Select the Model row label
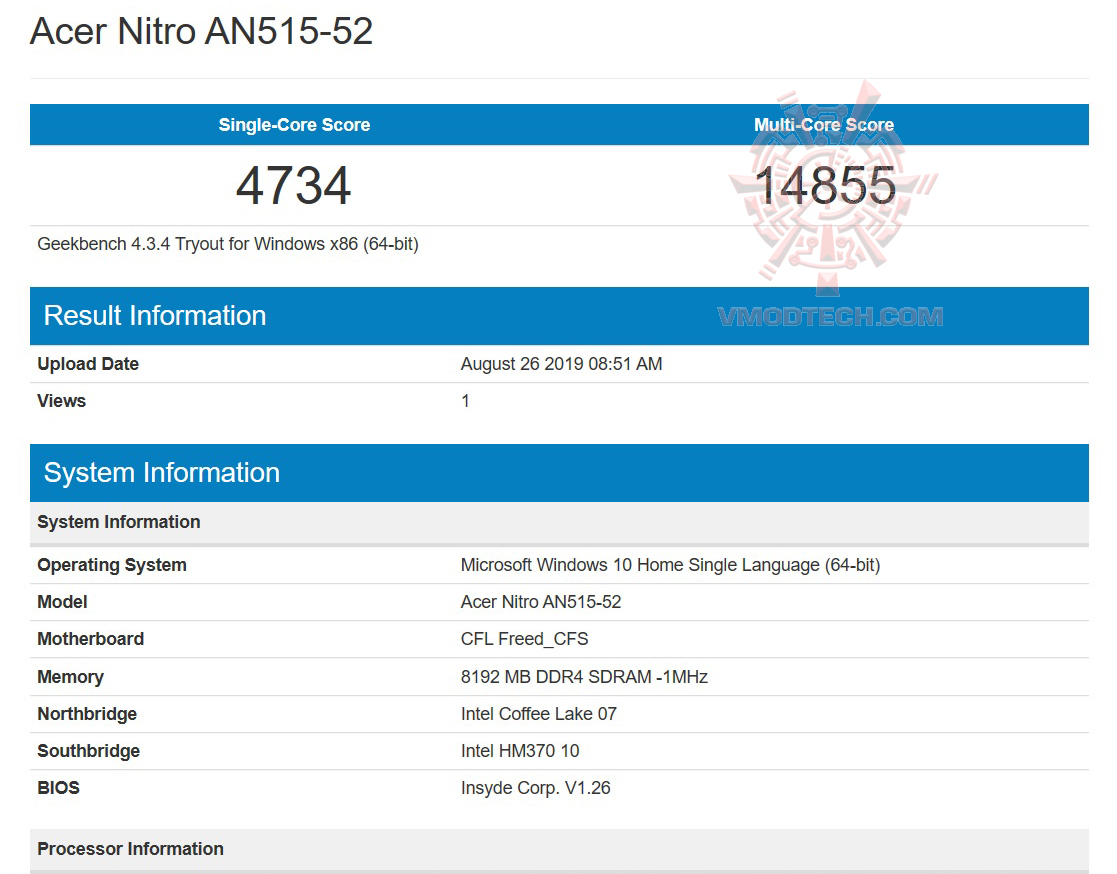This screenshot has height=874, width=1117. (62, 602)
